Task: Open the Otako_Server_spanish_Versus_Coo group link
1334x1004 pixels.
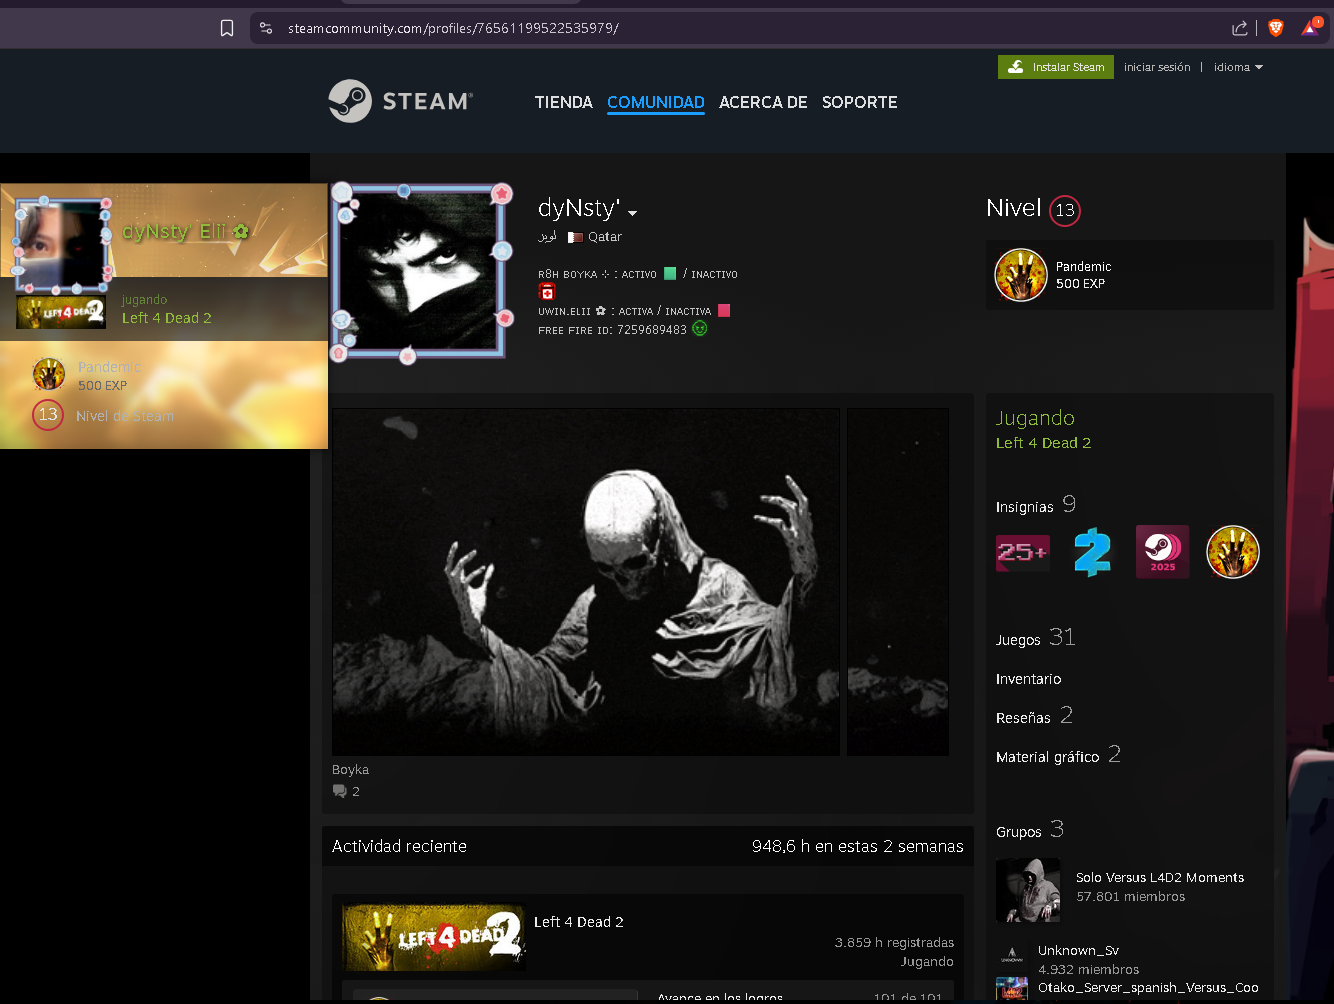Action: point(1148,987)
